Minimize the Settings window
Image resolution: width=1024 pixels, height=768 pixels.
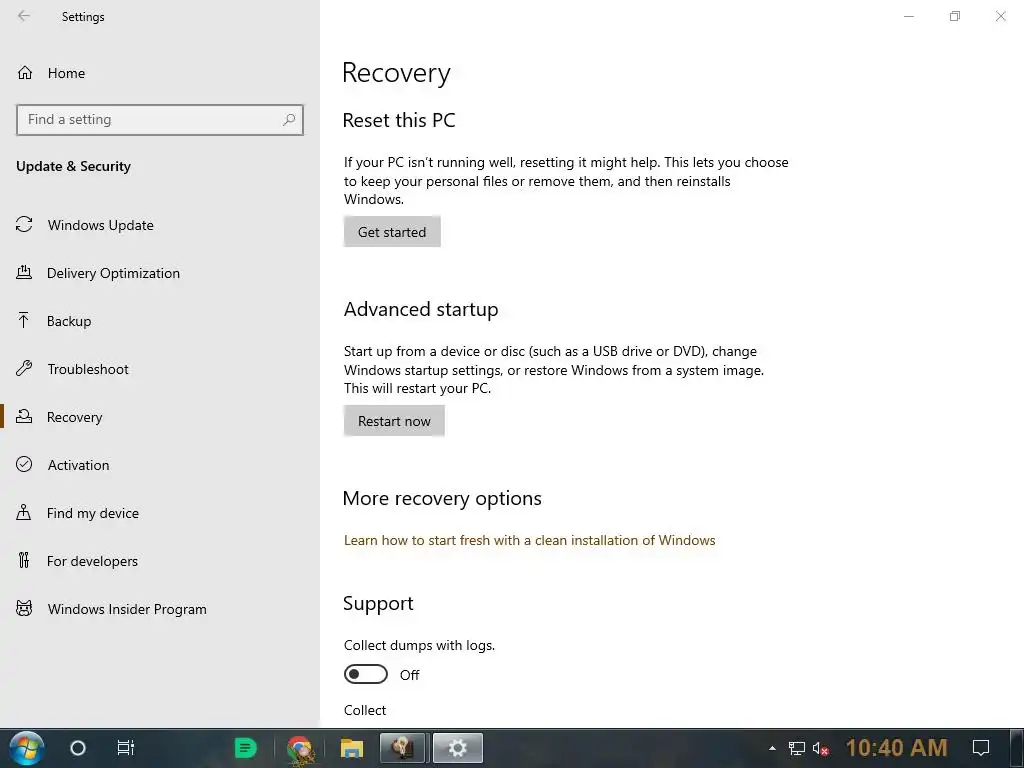[908, 16]
